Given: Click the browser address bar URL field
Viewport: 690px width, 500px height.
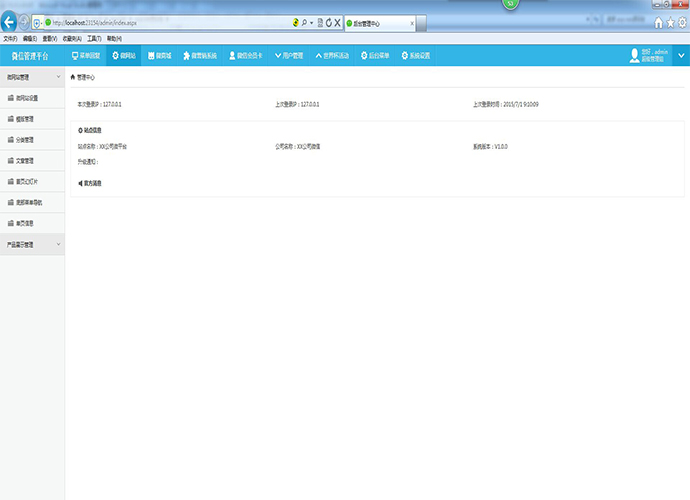Looking at the screenshot, I should [x=160, y=21].
